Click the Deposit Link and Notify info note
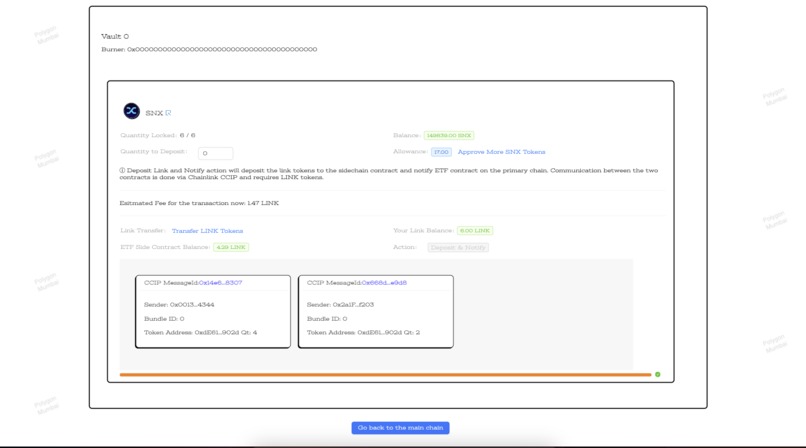Viewport: 806px width, 448px height. 389,174
